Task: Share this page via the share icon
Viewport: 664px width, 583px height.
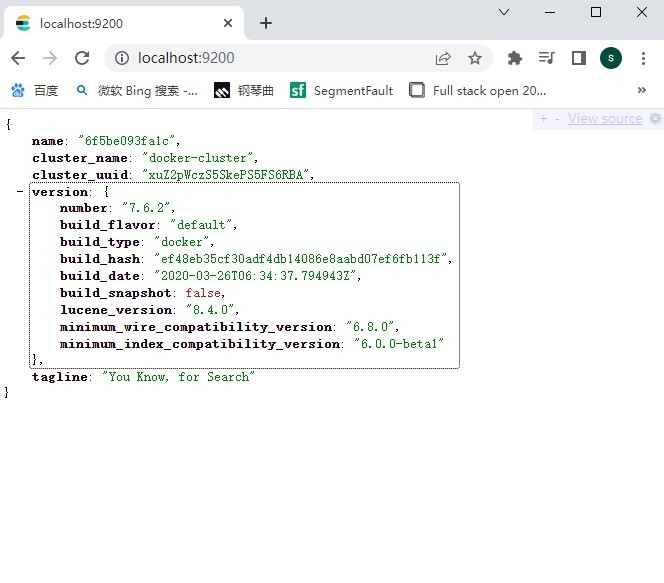Action: tap(443, 58)
